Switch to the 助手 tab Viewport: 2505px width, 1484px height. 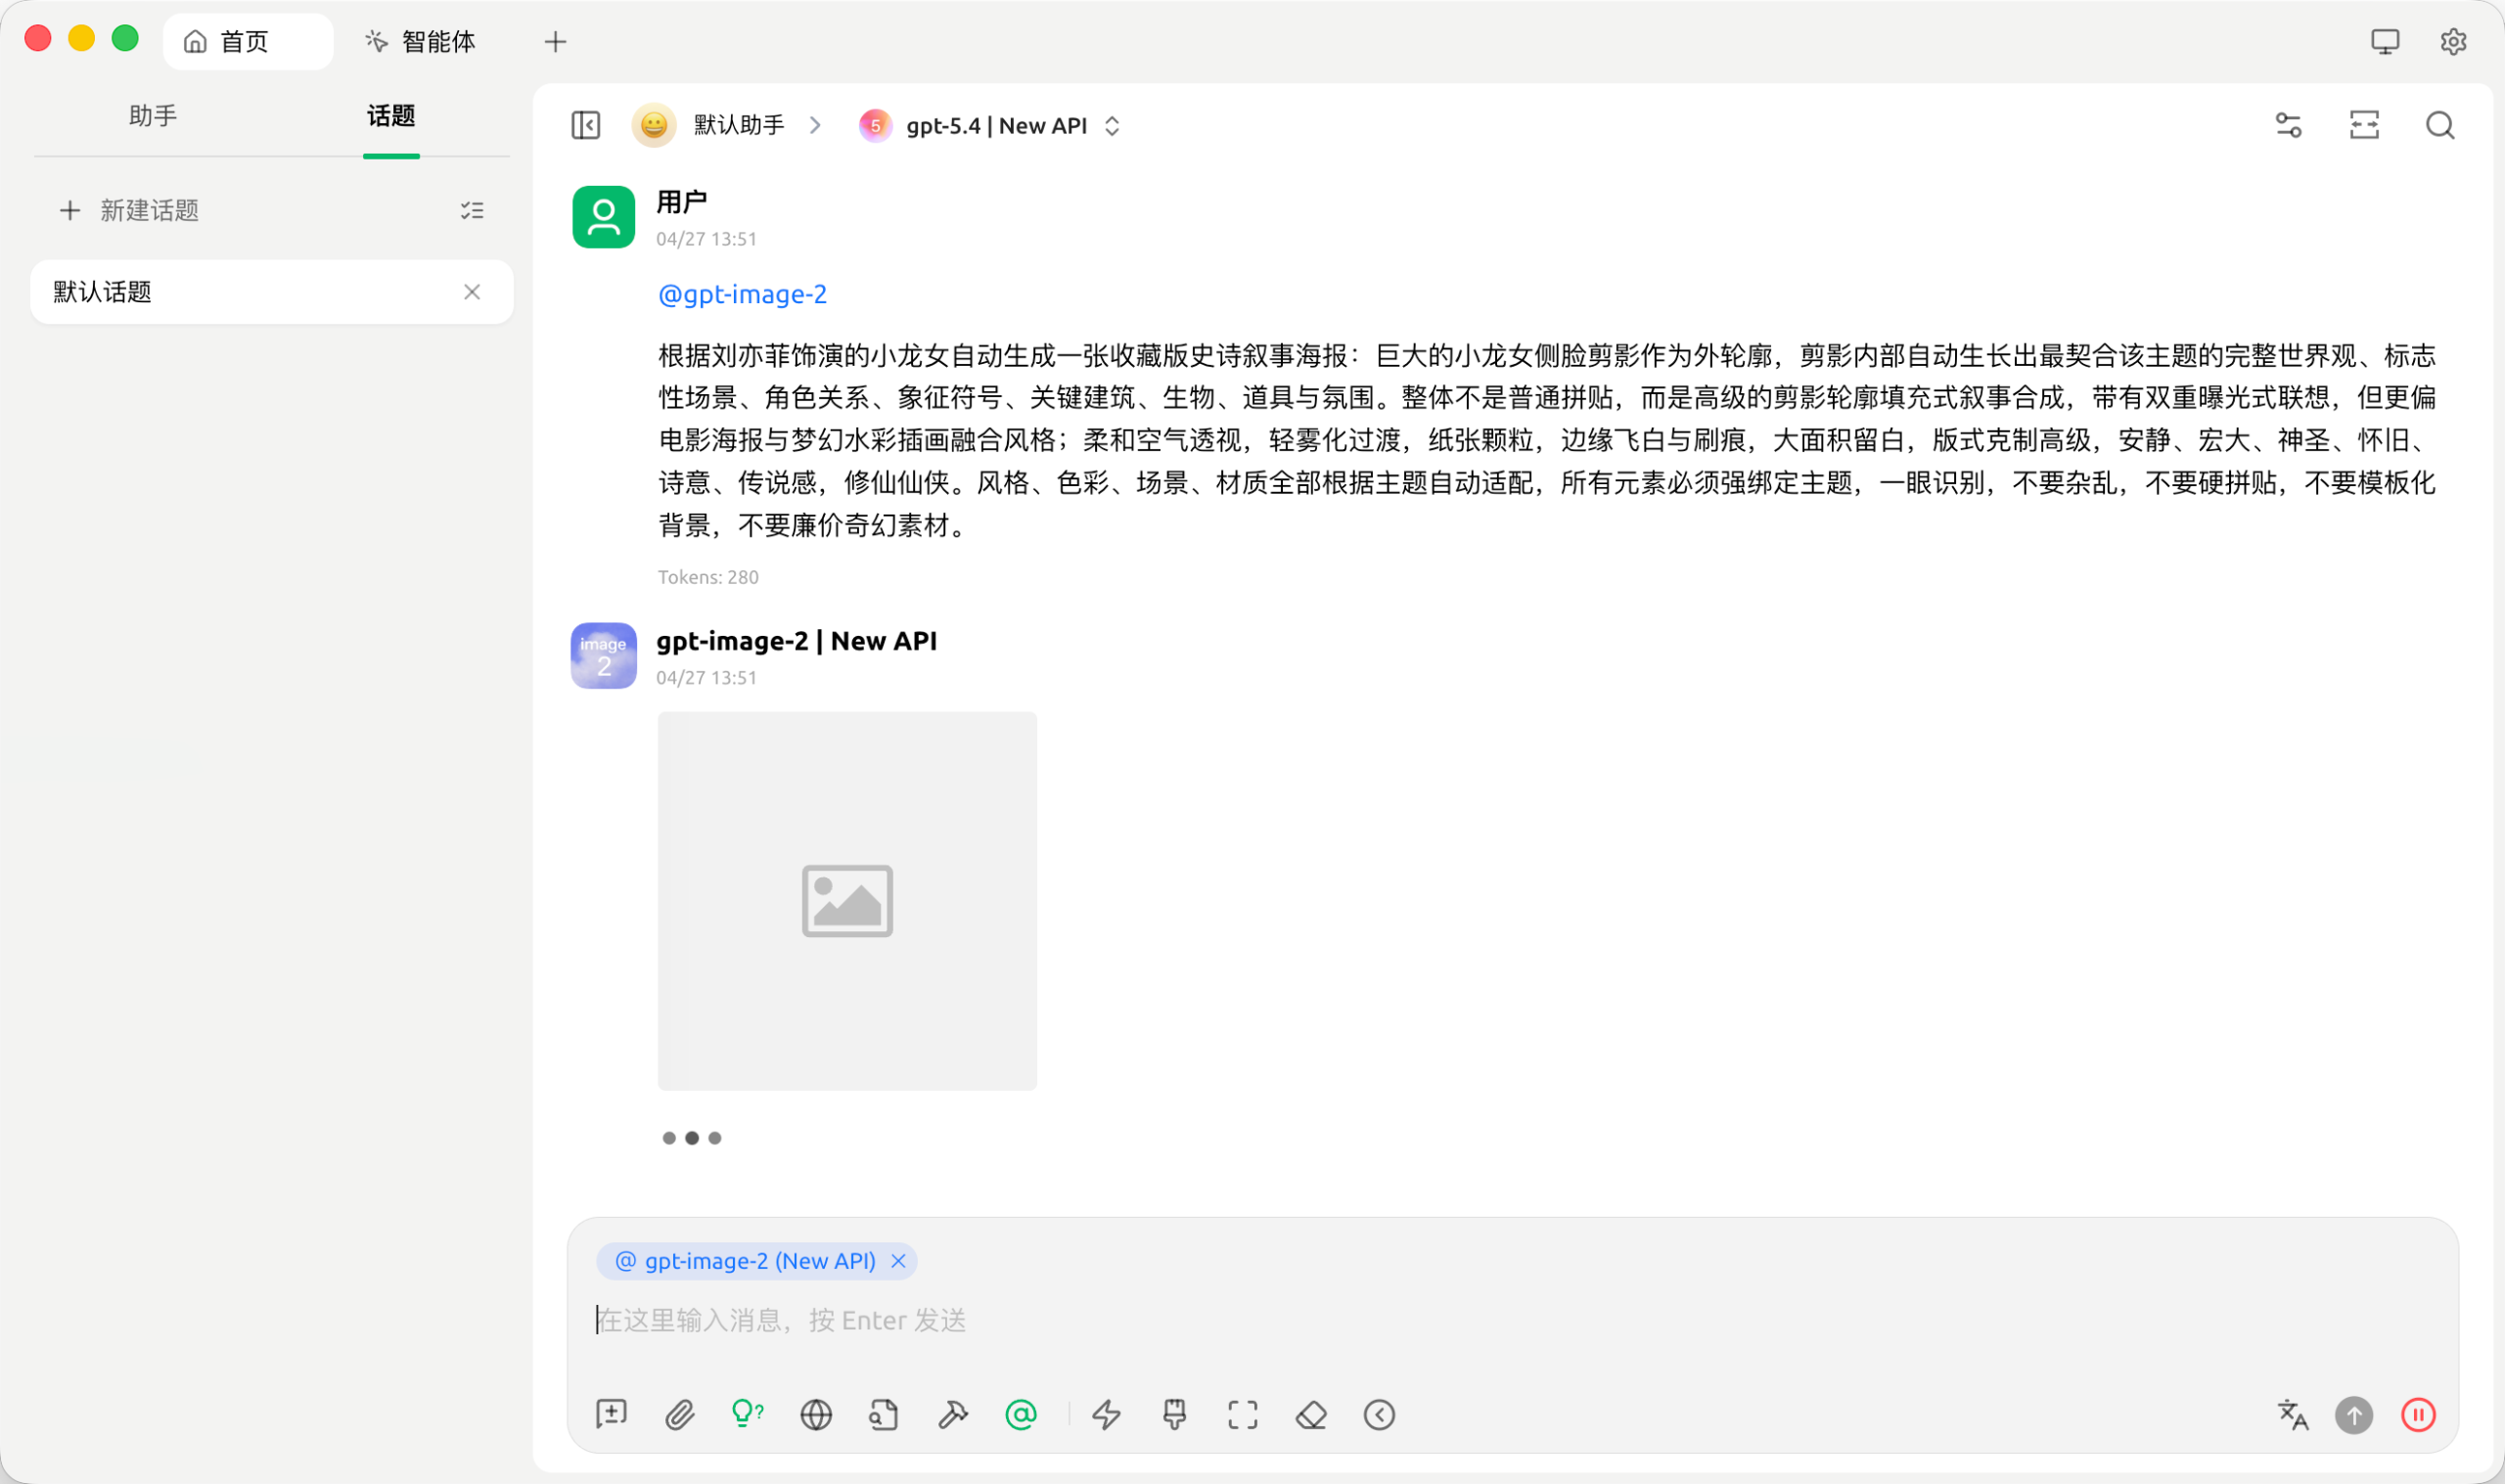(153, 116)
